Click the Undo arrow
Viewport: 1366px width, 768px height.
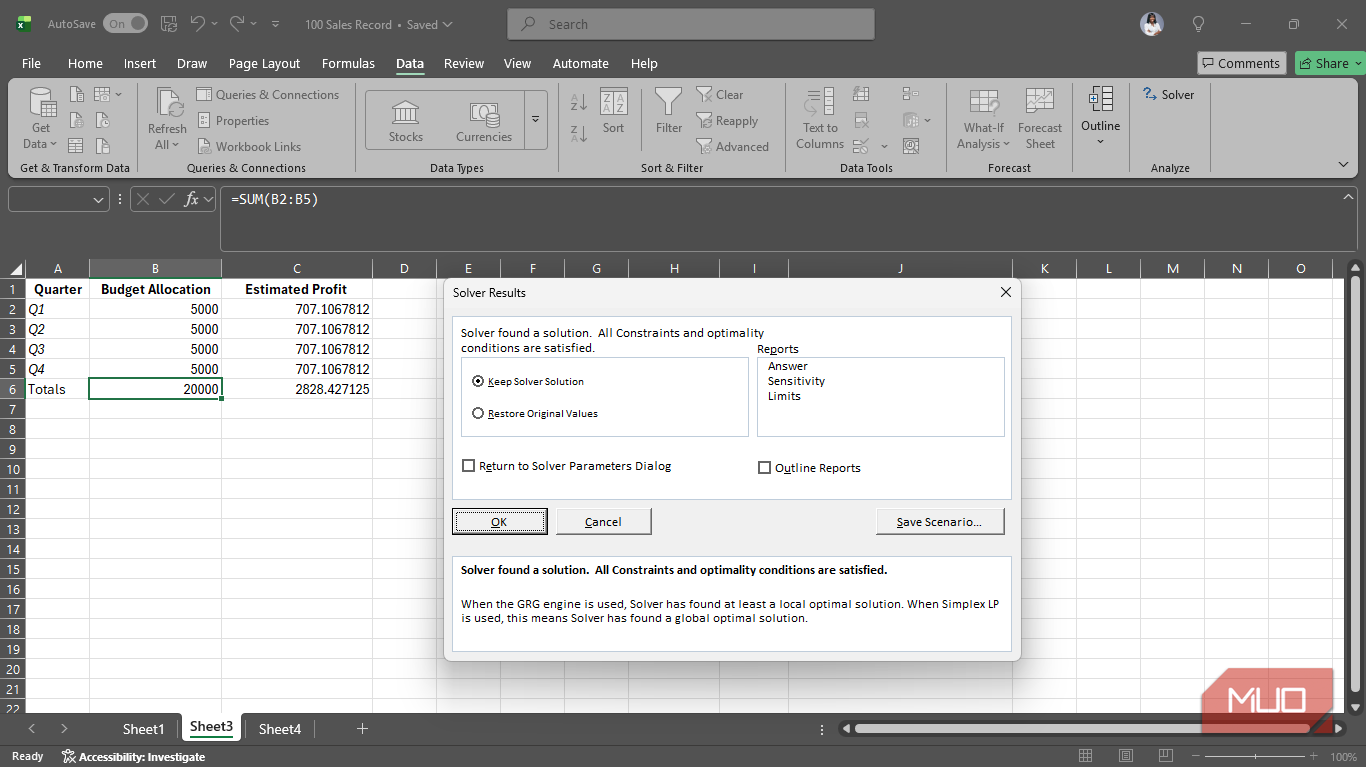[198, 24]
